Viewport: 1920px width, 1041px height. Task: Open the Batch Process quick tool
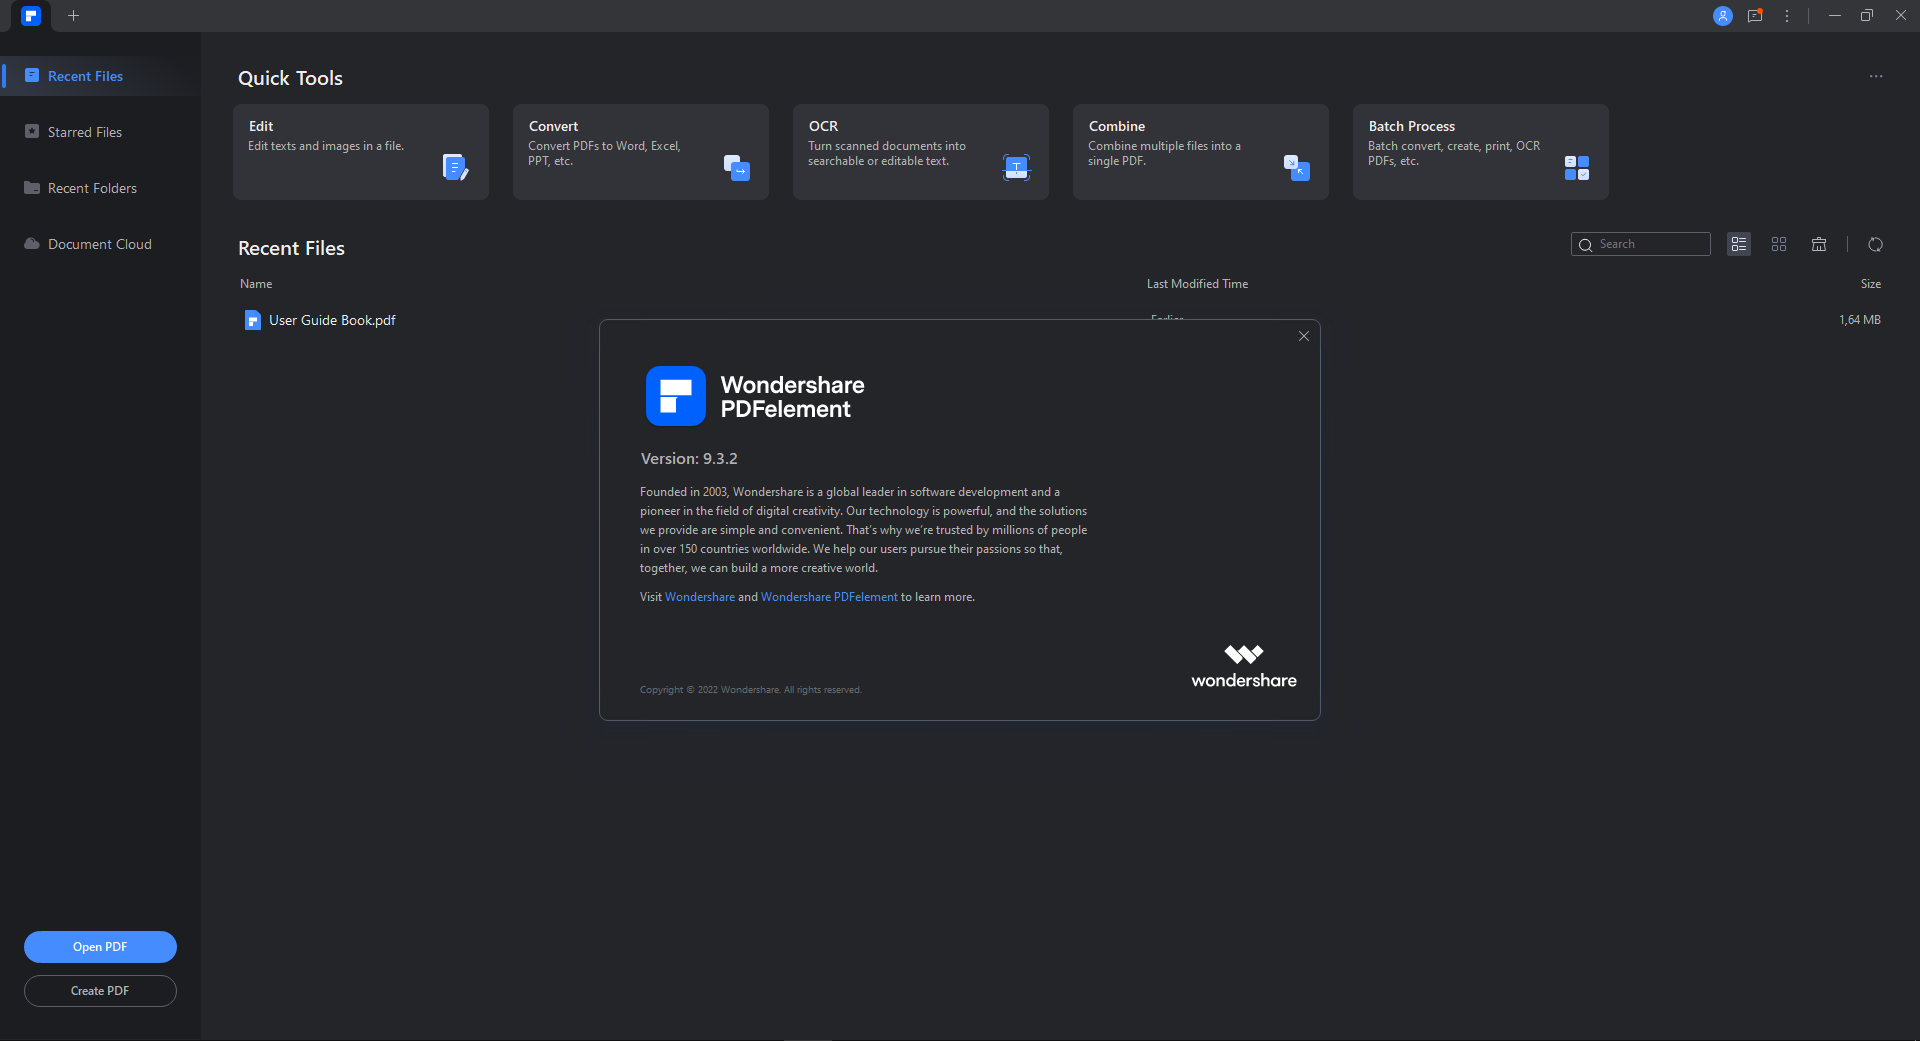tap(1481, 152)
